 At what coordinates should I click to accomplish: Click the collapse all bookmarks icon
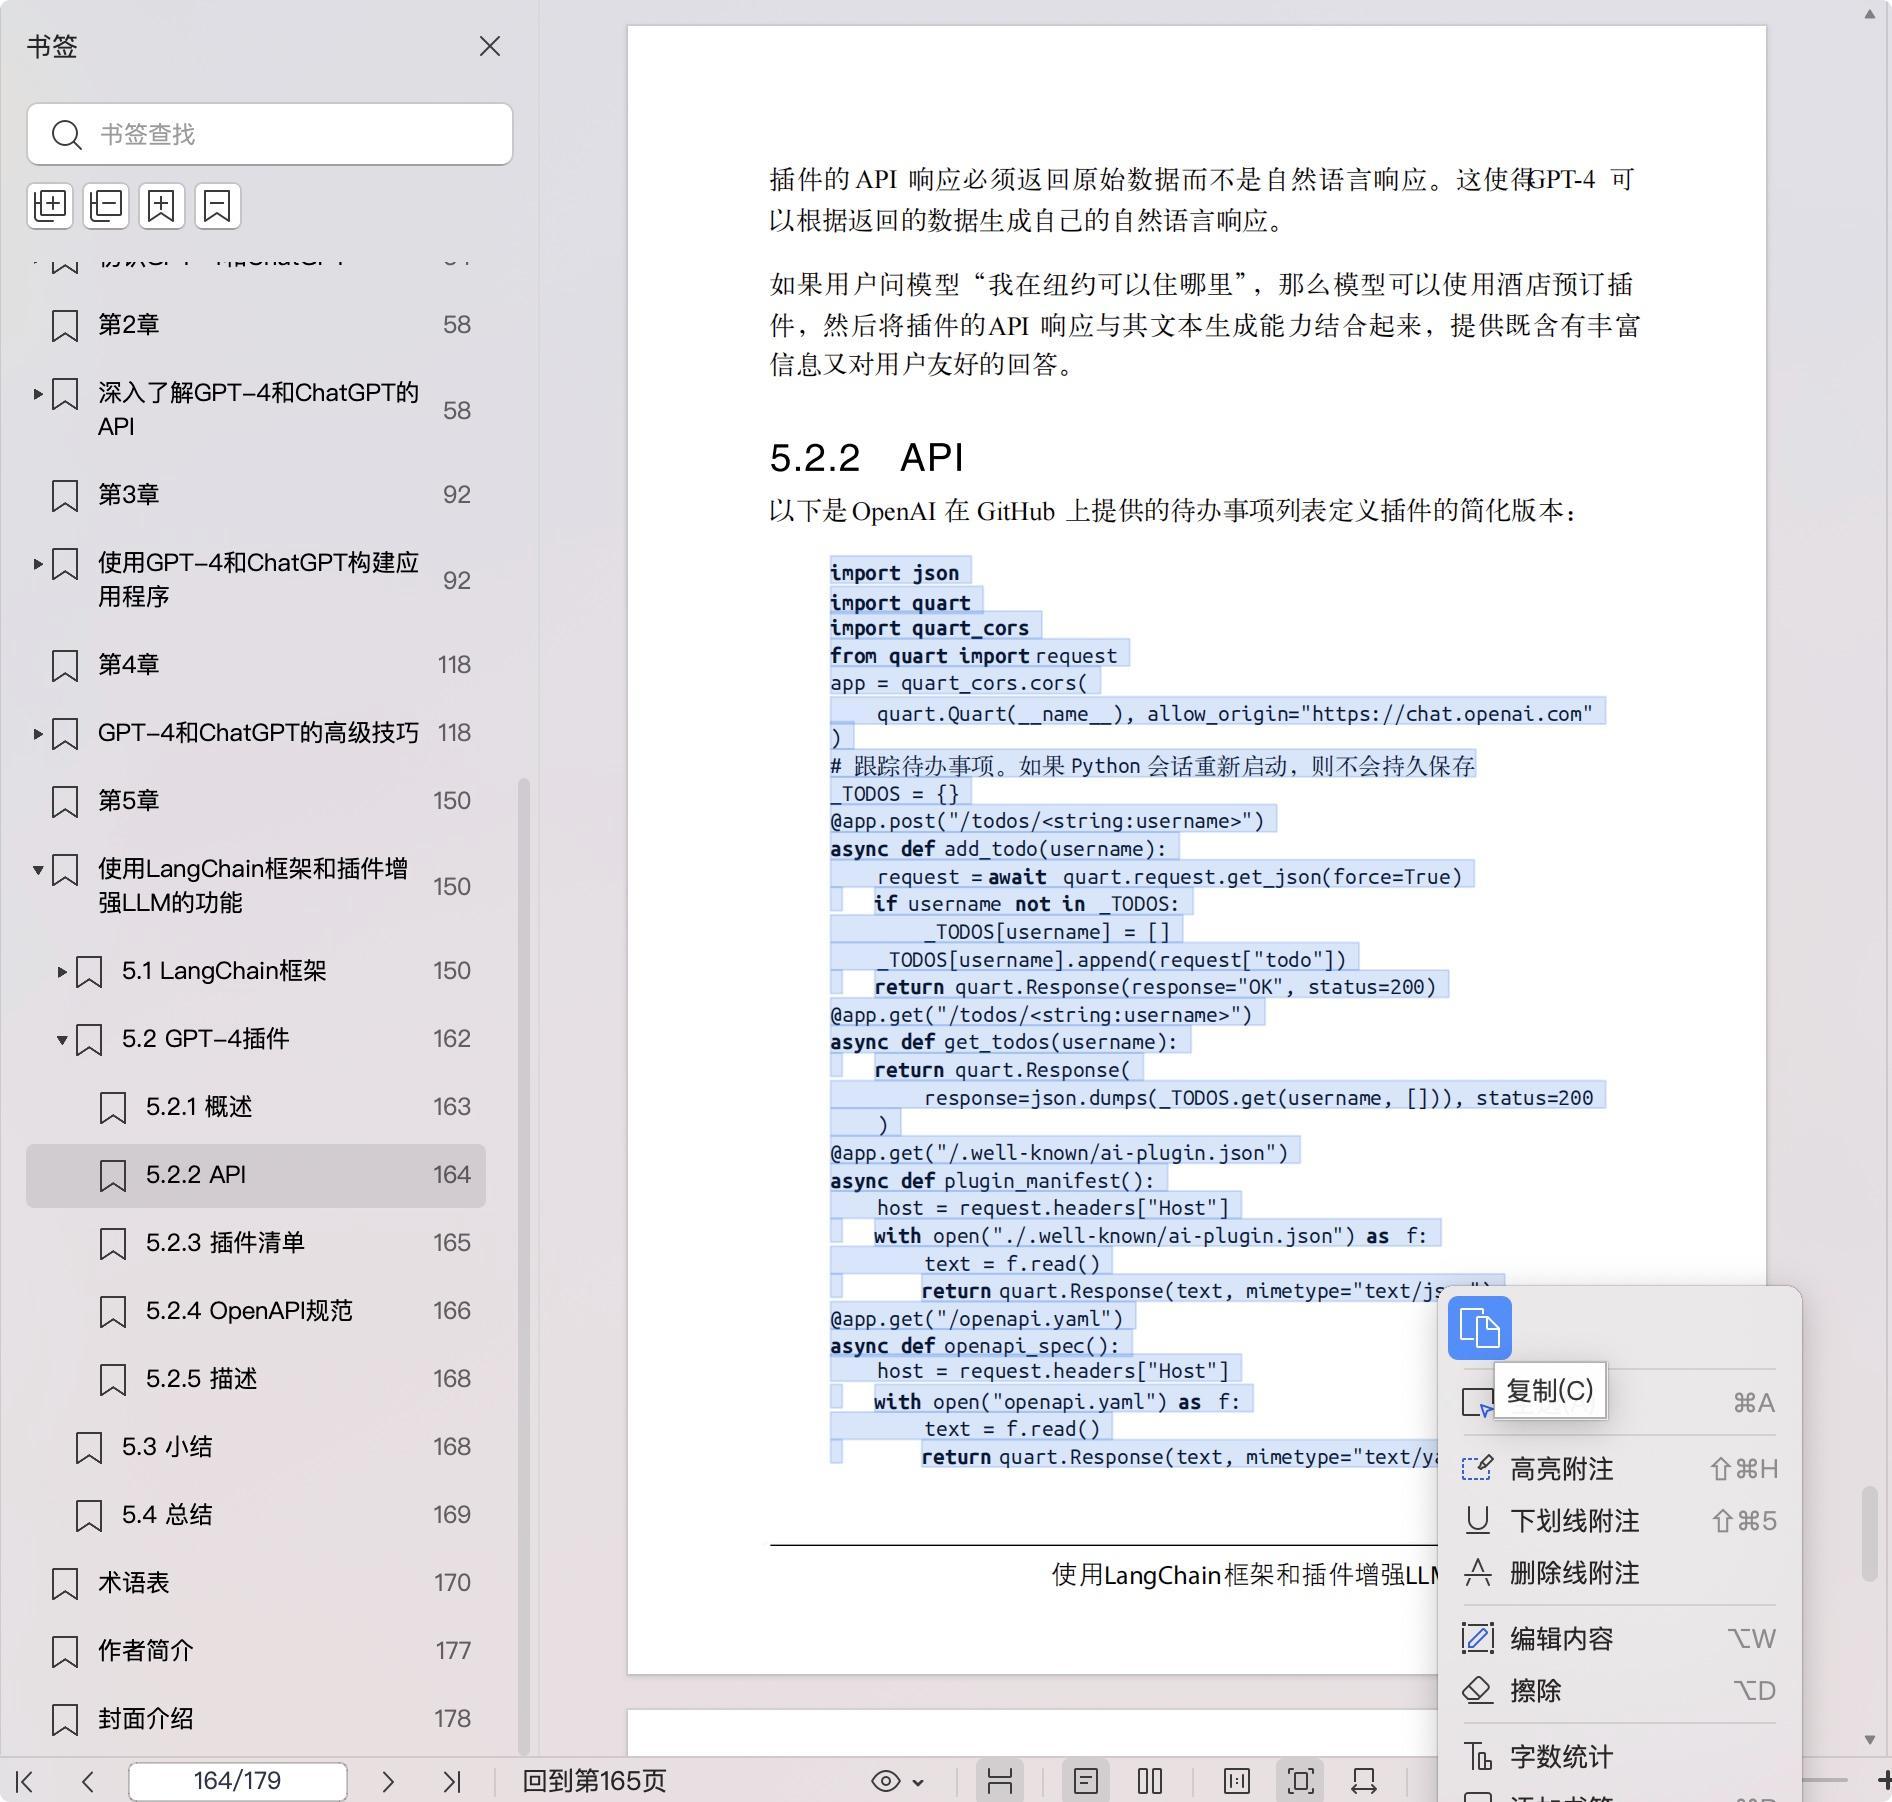(x=106, y=206)
